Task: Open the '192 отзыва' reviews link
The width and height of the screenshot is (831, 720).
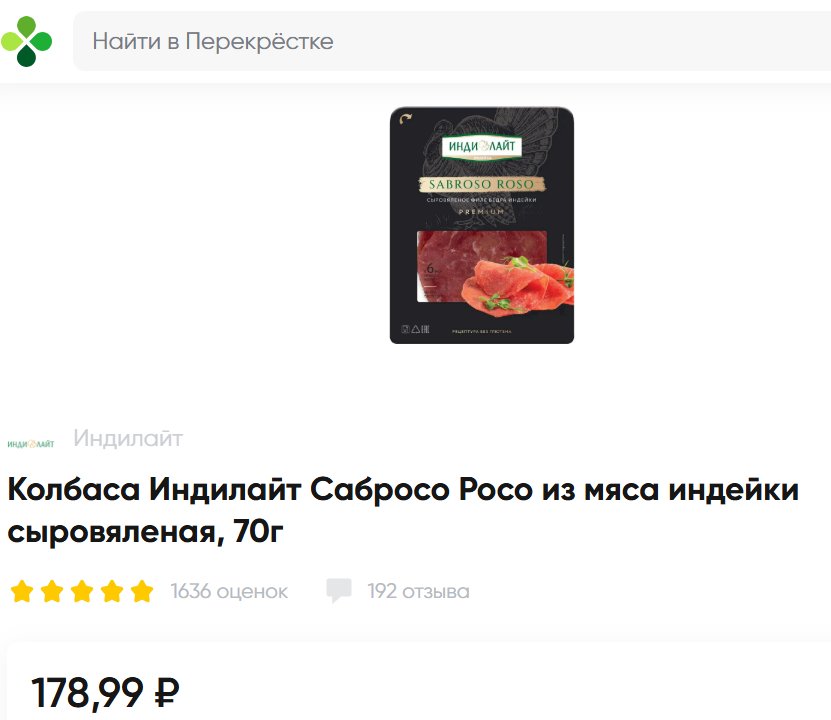Action: pos(419,591)
